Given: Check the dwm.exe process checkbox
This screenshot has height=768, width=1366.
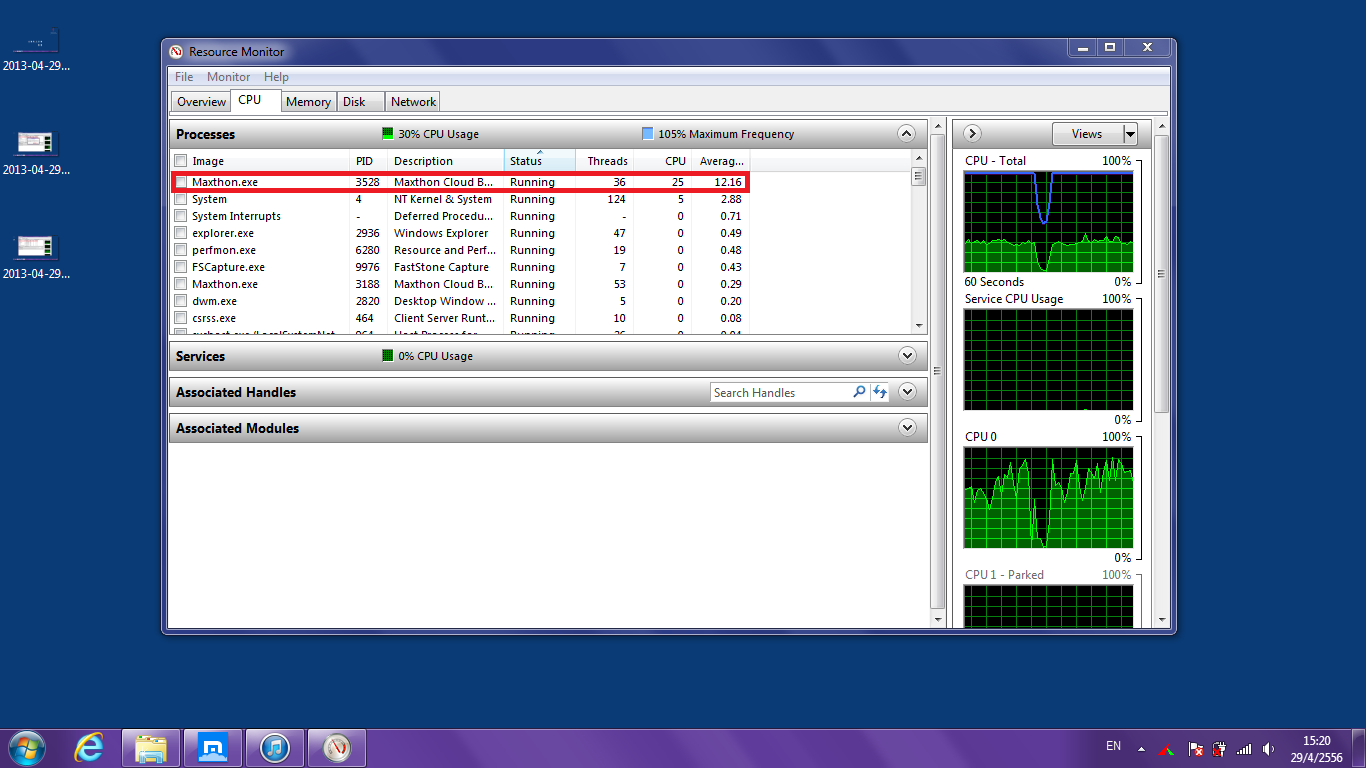Looking at the screenshot, I should [181, 301].
